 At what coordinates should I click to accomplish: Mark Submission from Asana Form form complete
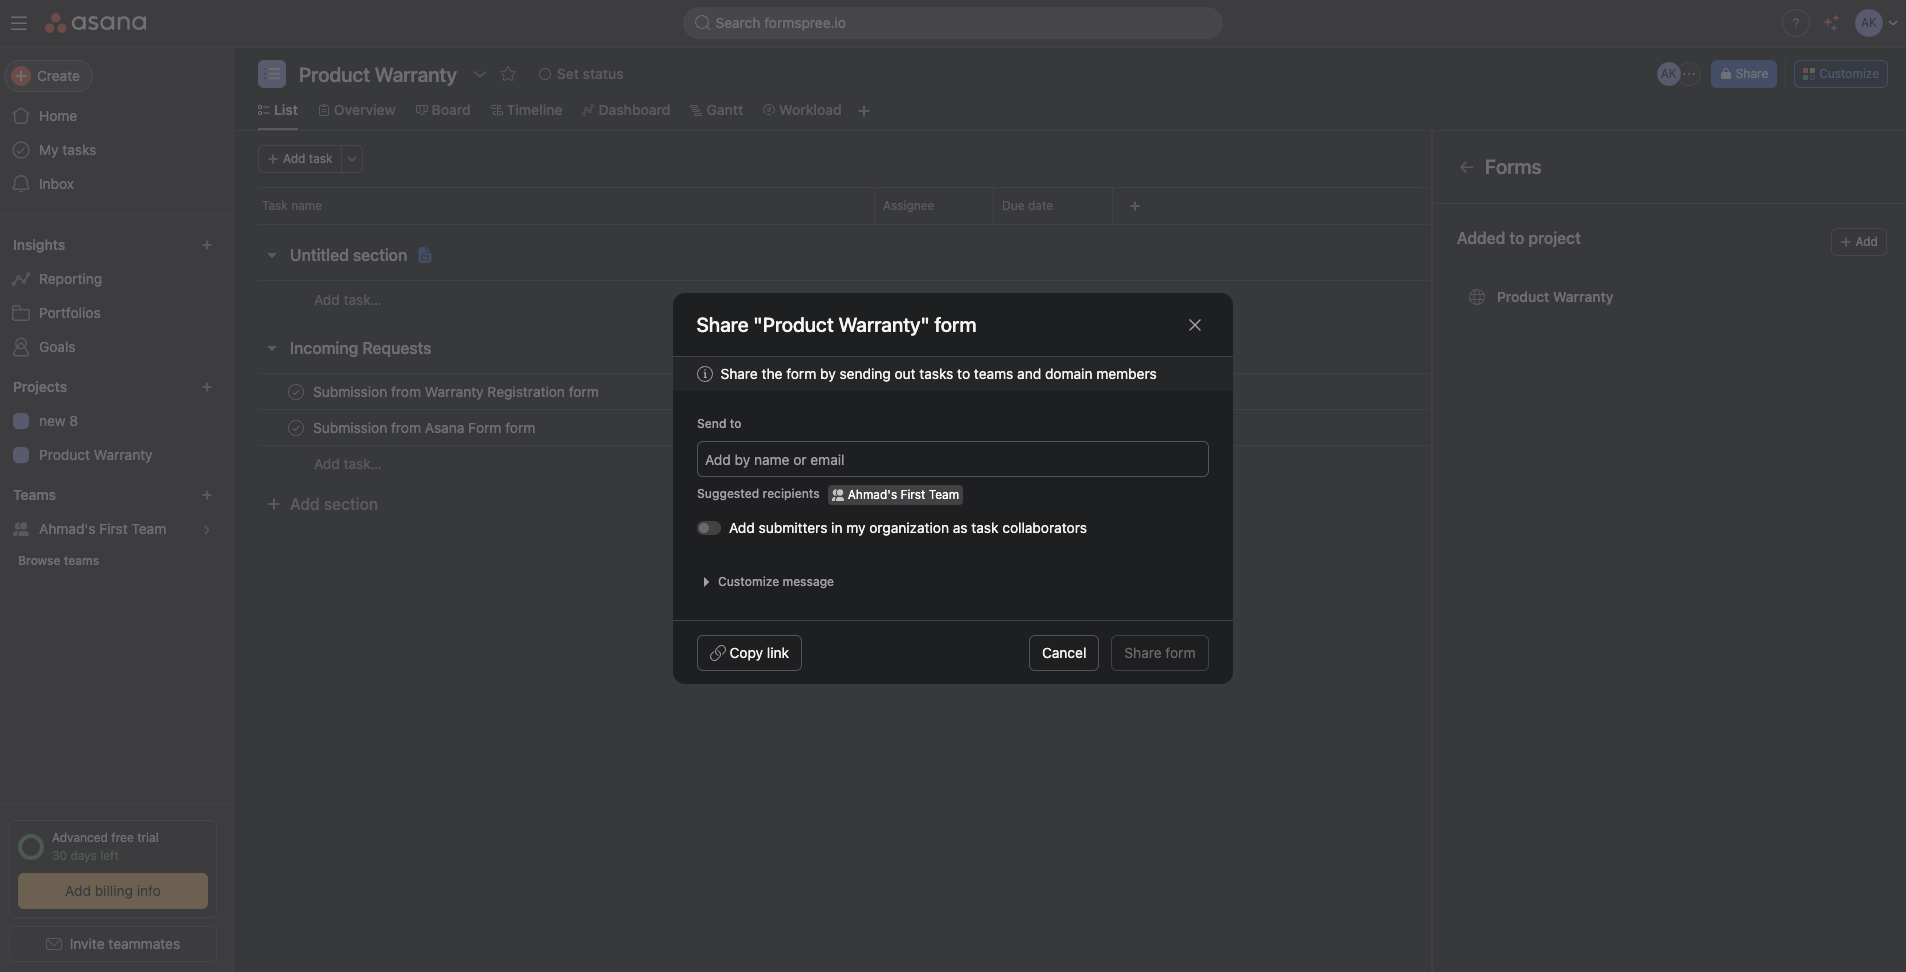pyautogui.click(x=295, y=428)
